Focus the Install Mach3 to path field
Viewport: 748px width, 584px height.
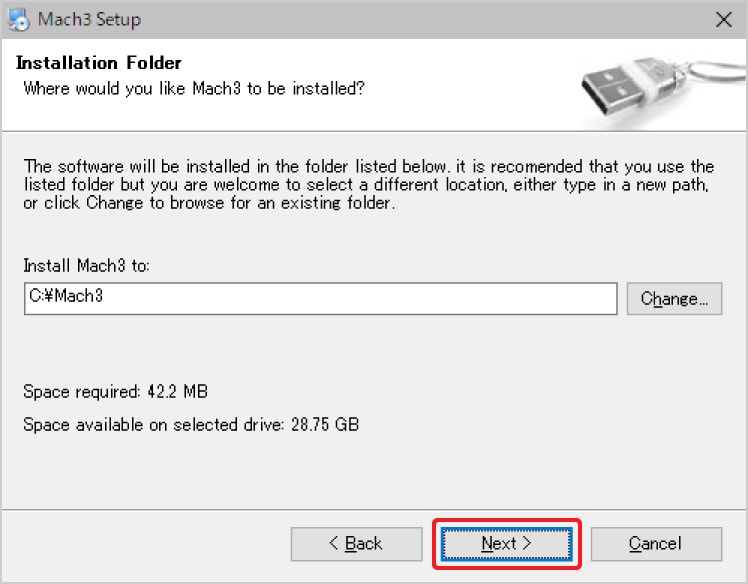(400, 299)
